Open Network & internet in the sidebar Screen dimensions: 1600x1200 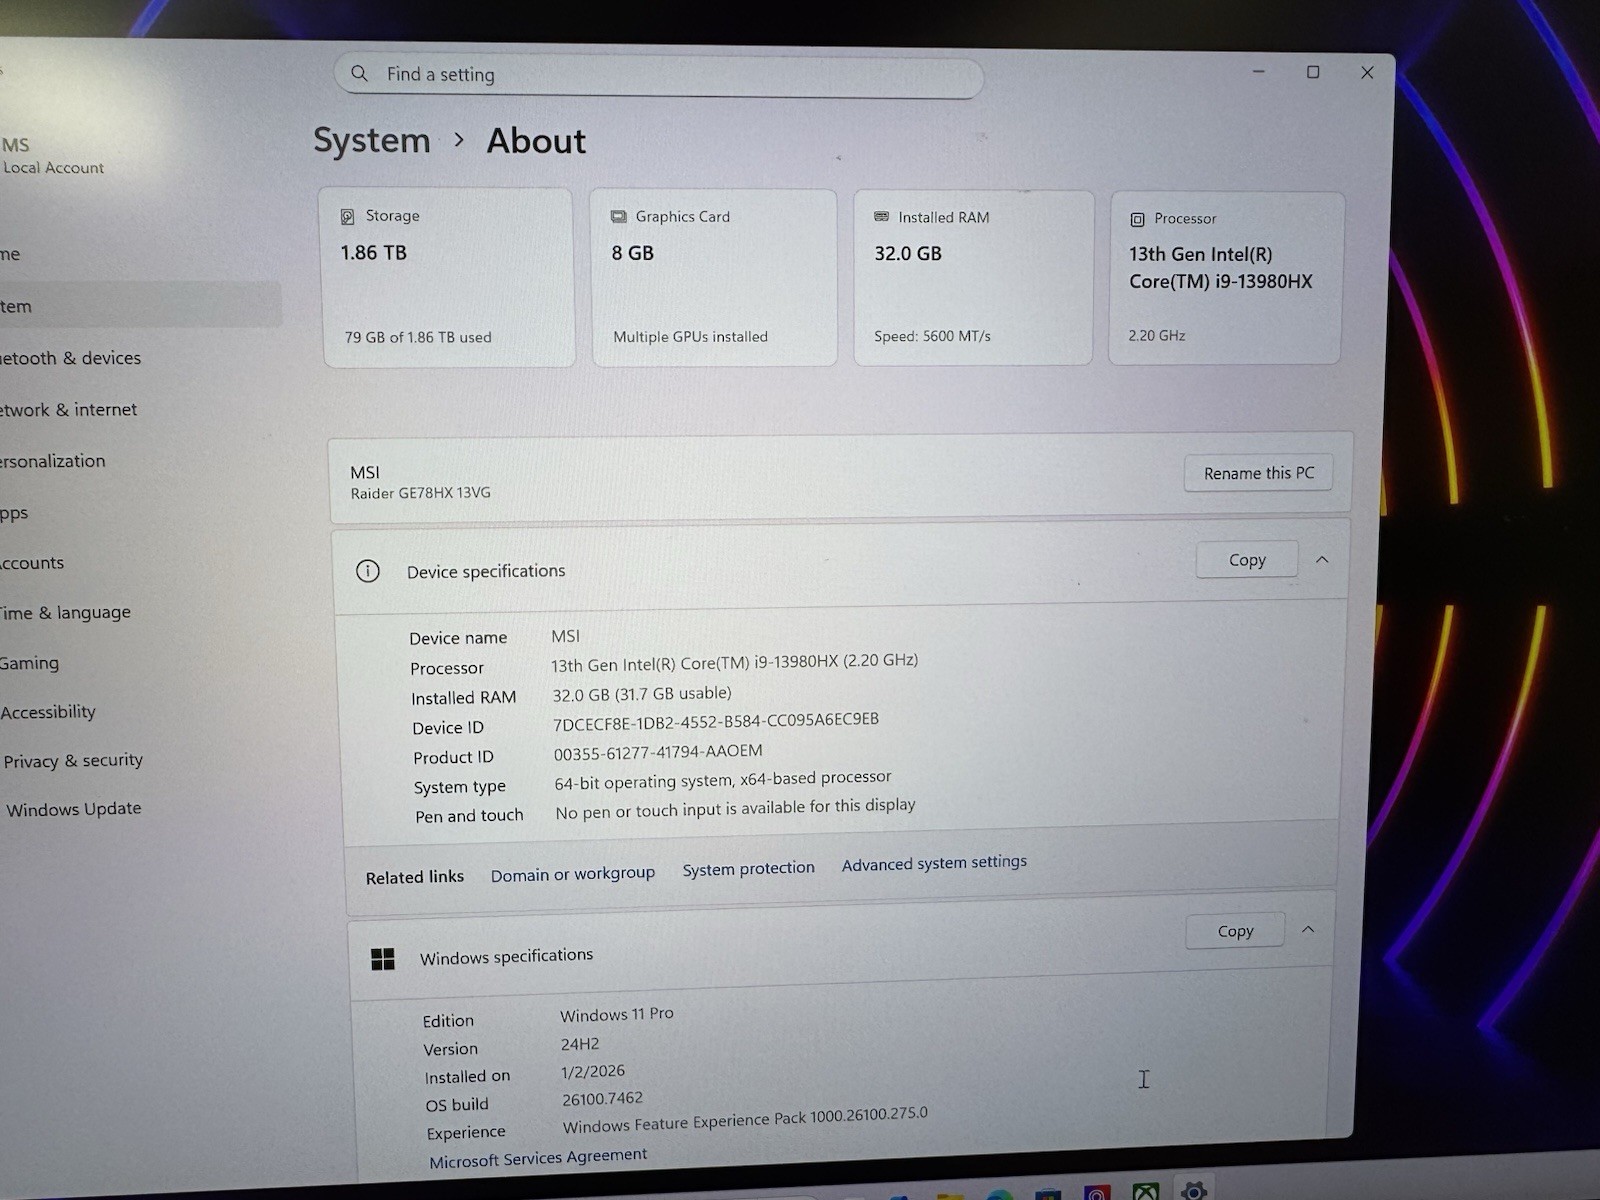pos(70,410)
